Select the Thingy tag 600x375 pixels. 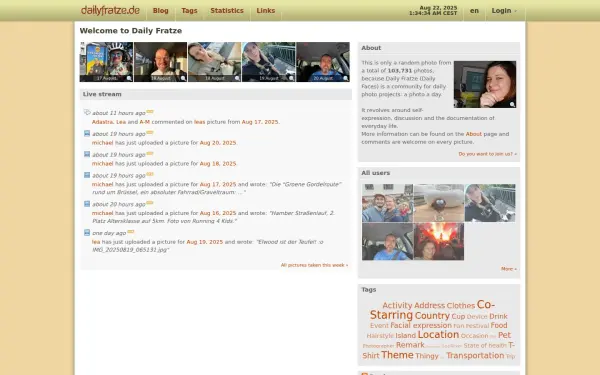tap(427, 356)
